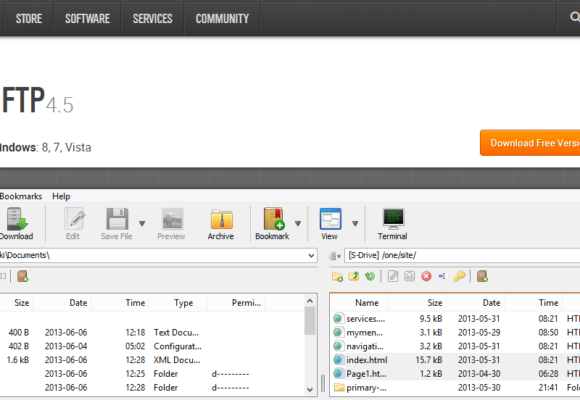Click the Preview picture icon
Image resolution: width=580 pixels, height=400 pixels.
[172, 219]
